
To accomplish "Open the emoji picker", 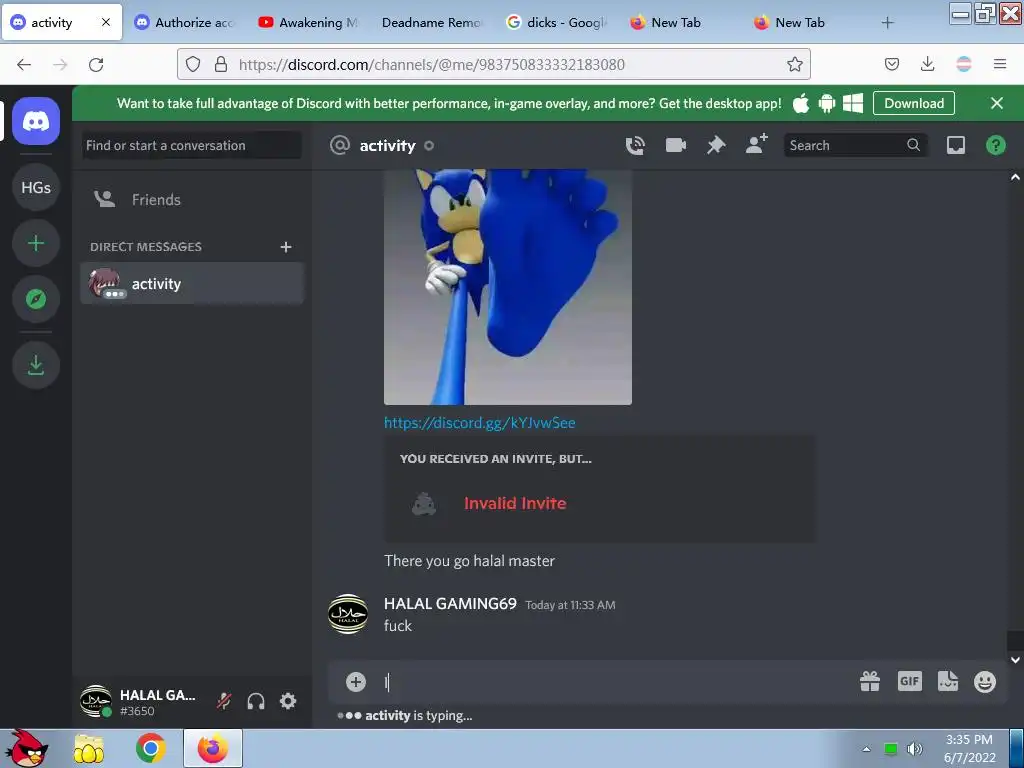I will [x=985, y=682].
